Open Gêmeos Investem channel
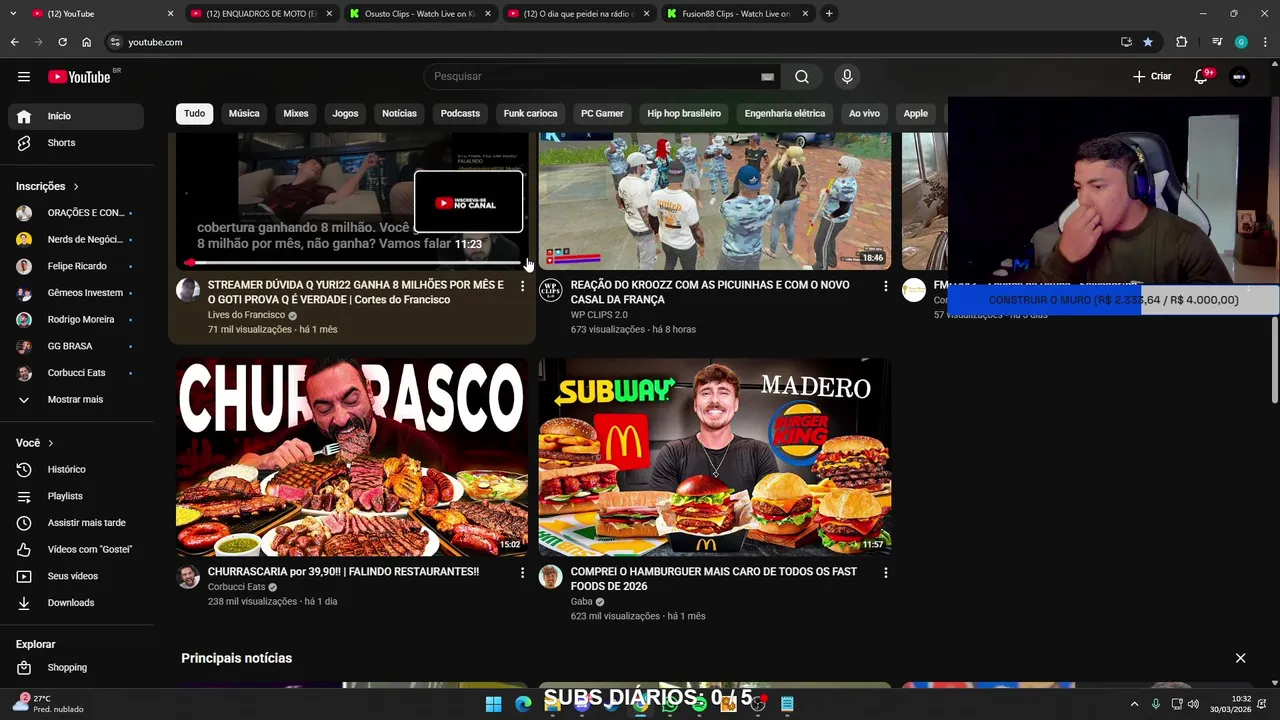Screen dimensions: 1280x720 [x=76, y=293]
